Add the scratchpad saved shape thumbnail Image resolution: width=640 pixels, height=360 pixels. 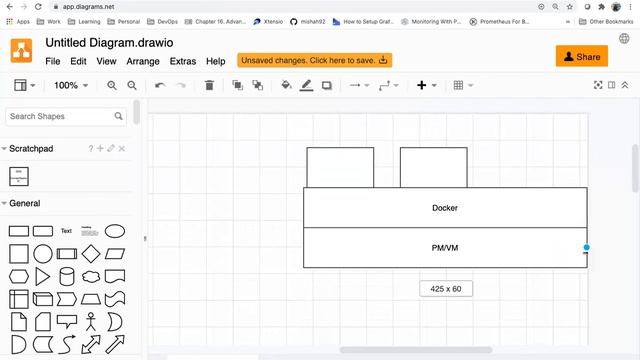19,176
